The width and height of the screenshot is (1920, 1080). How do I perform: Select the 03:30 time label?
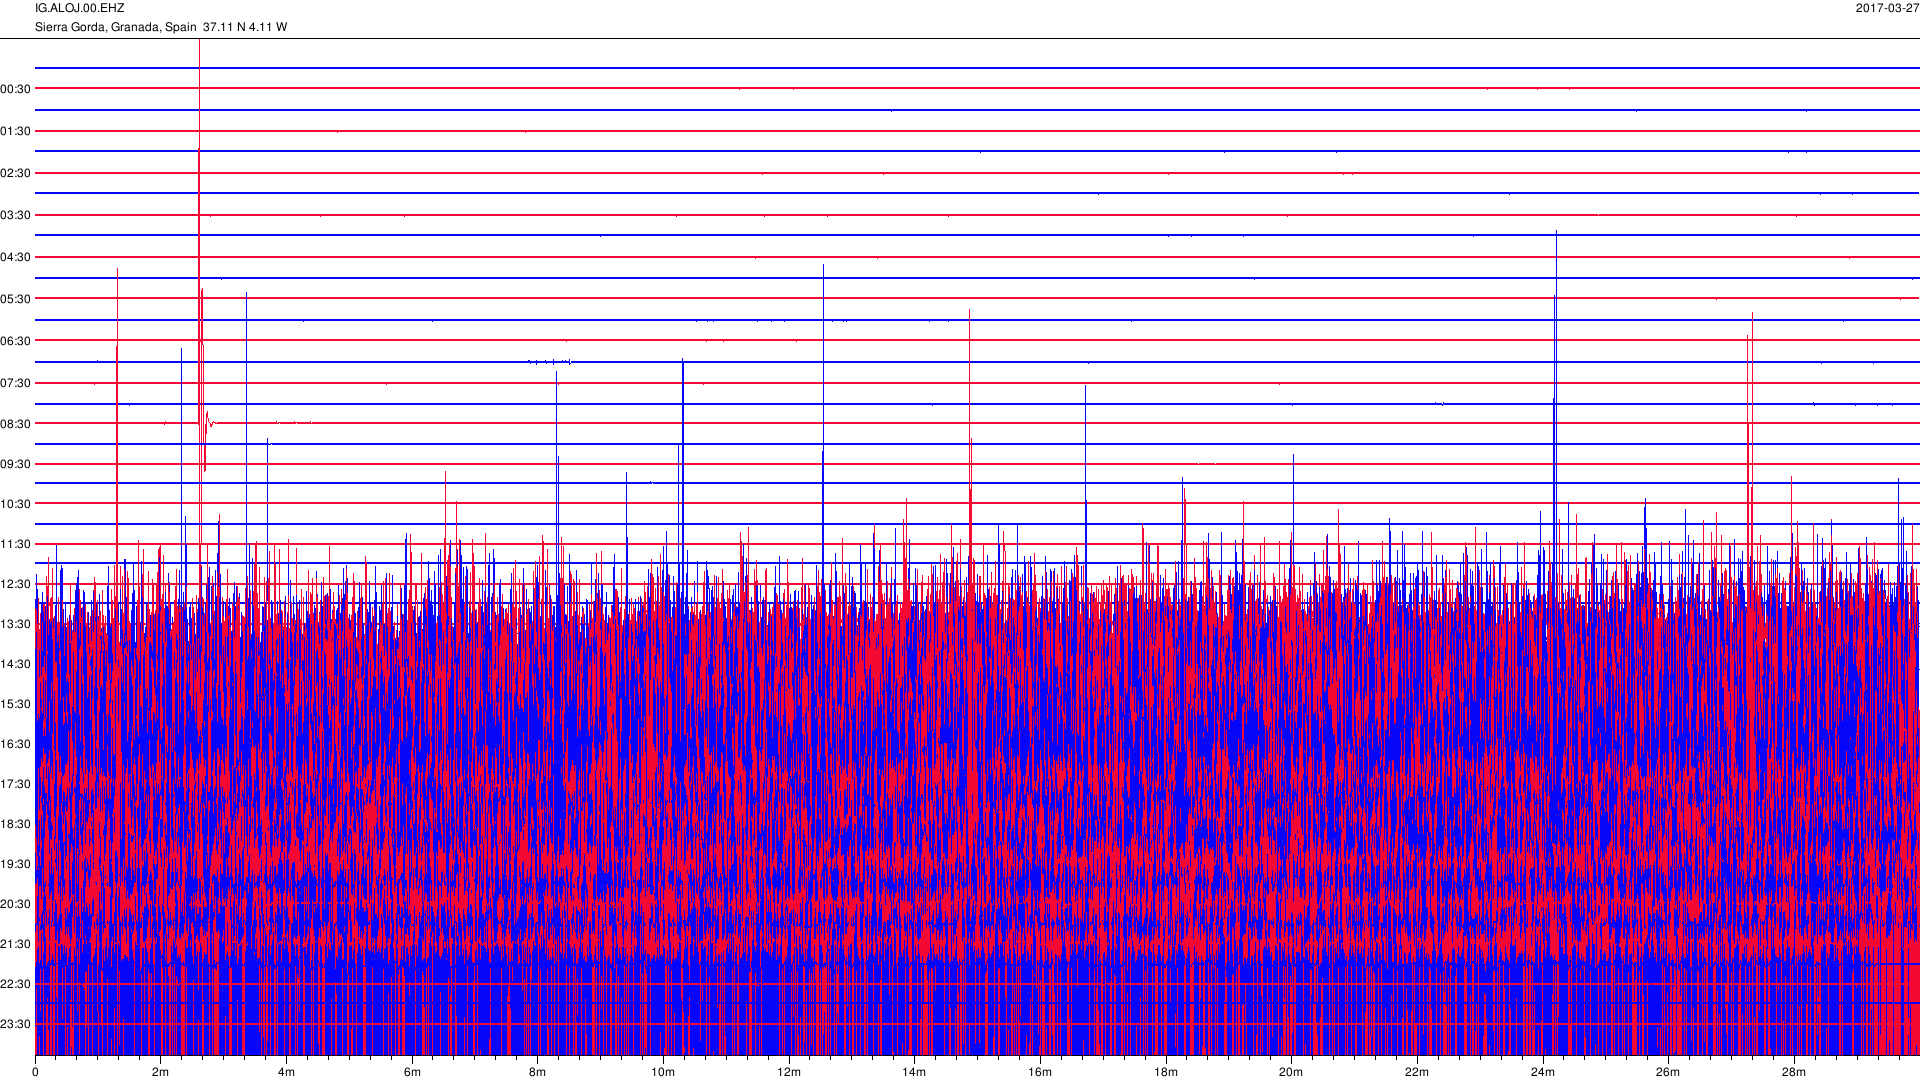click(16, 215)
